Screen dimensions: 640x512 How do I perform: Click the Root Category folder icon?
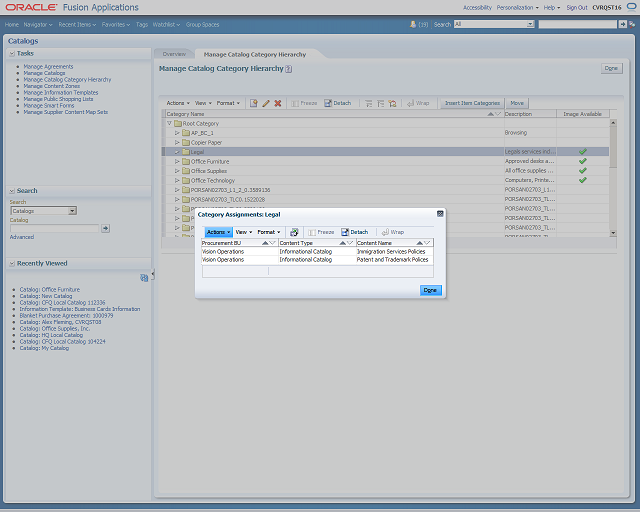coord(178,123)
